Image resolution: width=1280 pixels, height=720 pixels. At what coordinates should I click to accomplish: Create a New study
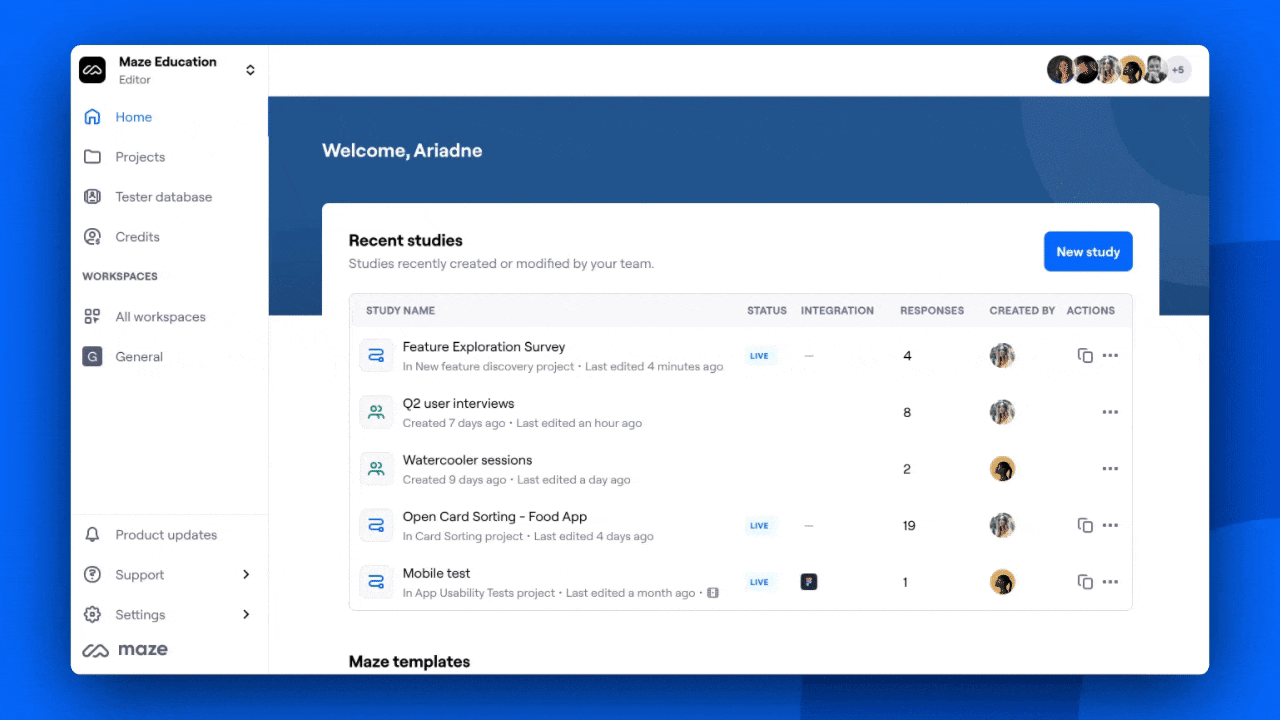pyautogui.click(x=1088, y=252)
